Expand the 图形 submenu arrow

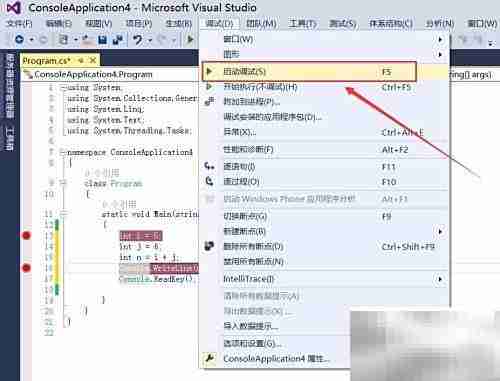point(440,54)
